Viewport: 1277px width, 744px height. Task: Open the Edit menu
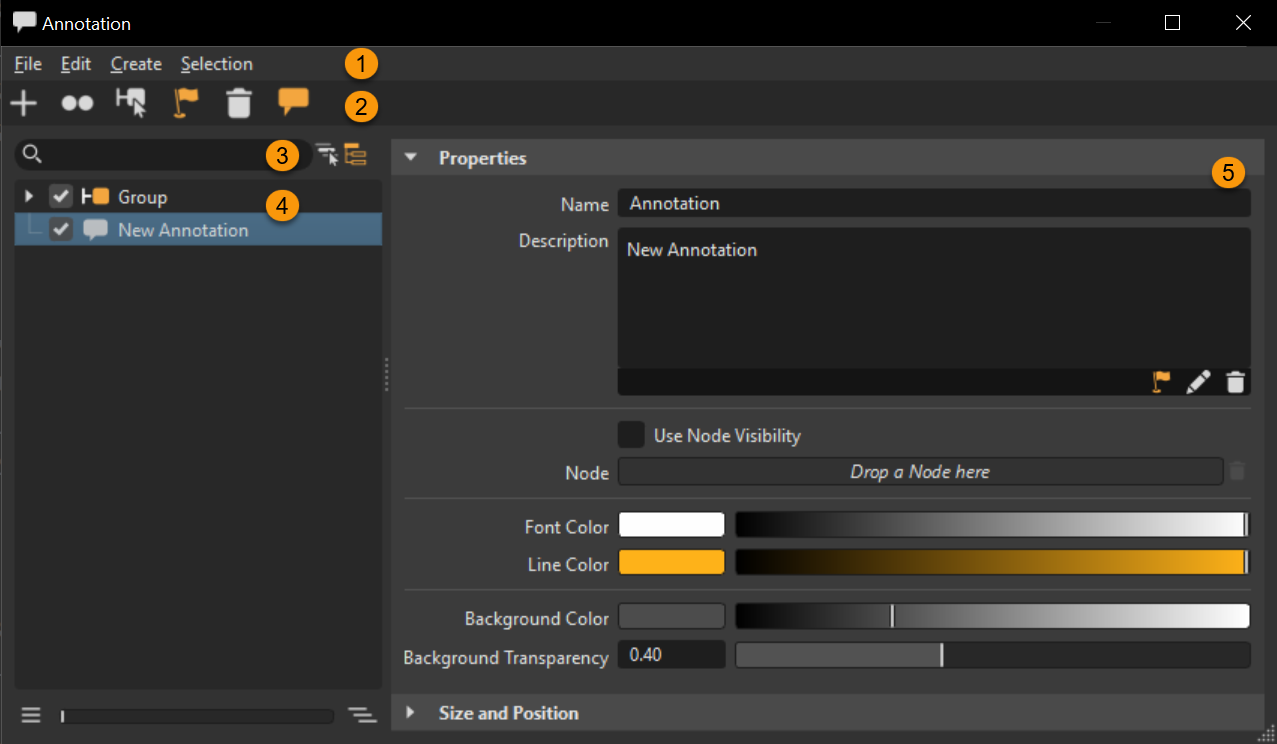coord(76,64)
